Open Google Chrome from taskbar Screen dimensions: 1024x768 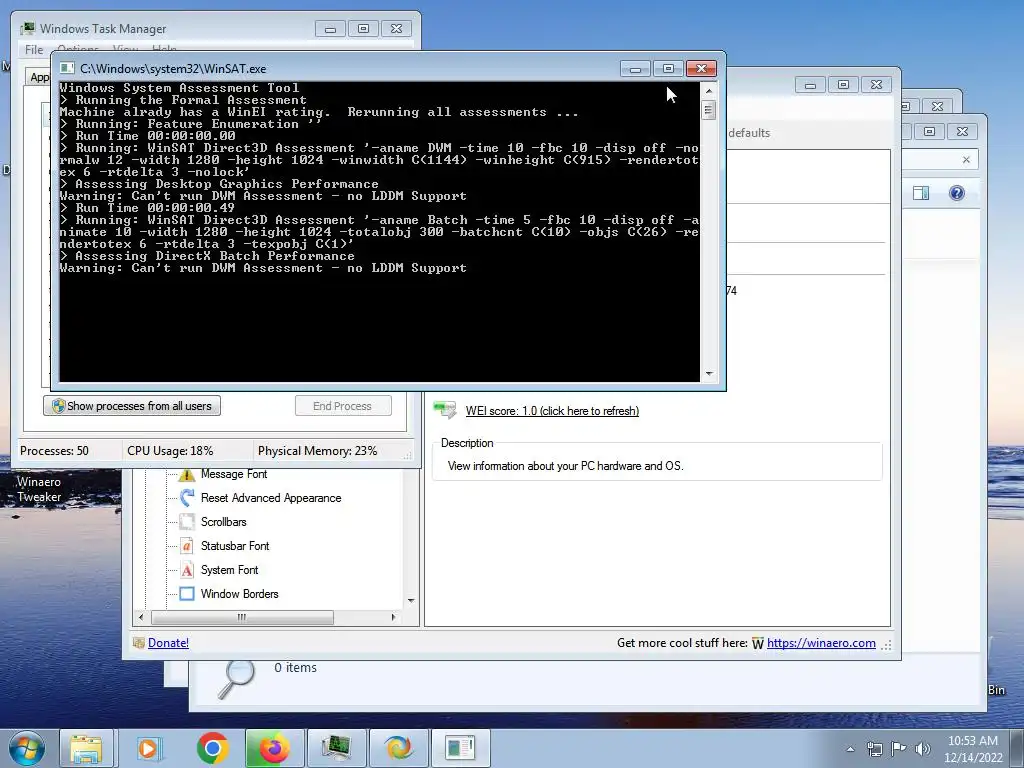[212, 748]
